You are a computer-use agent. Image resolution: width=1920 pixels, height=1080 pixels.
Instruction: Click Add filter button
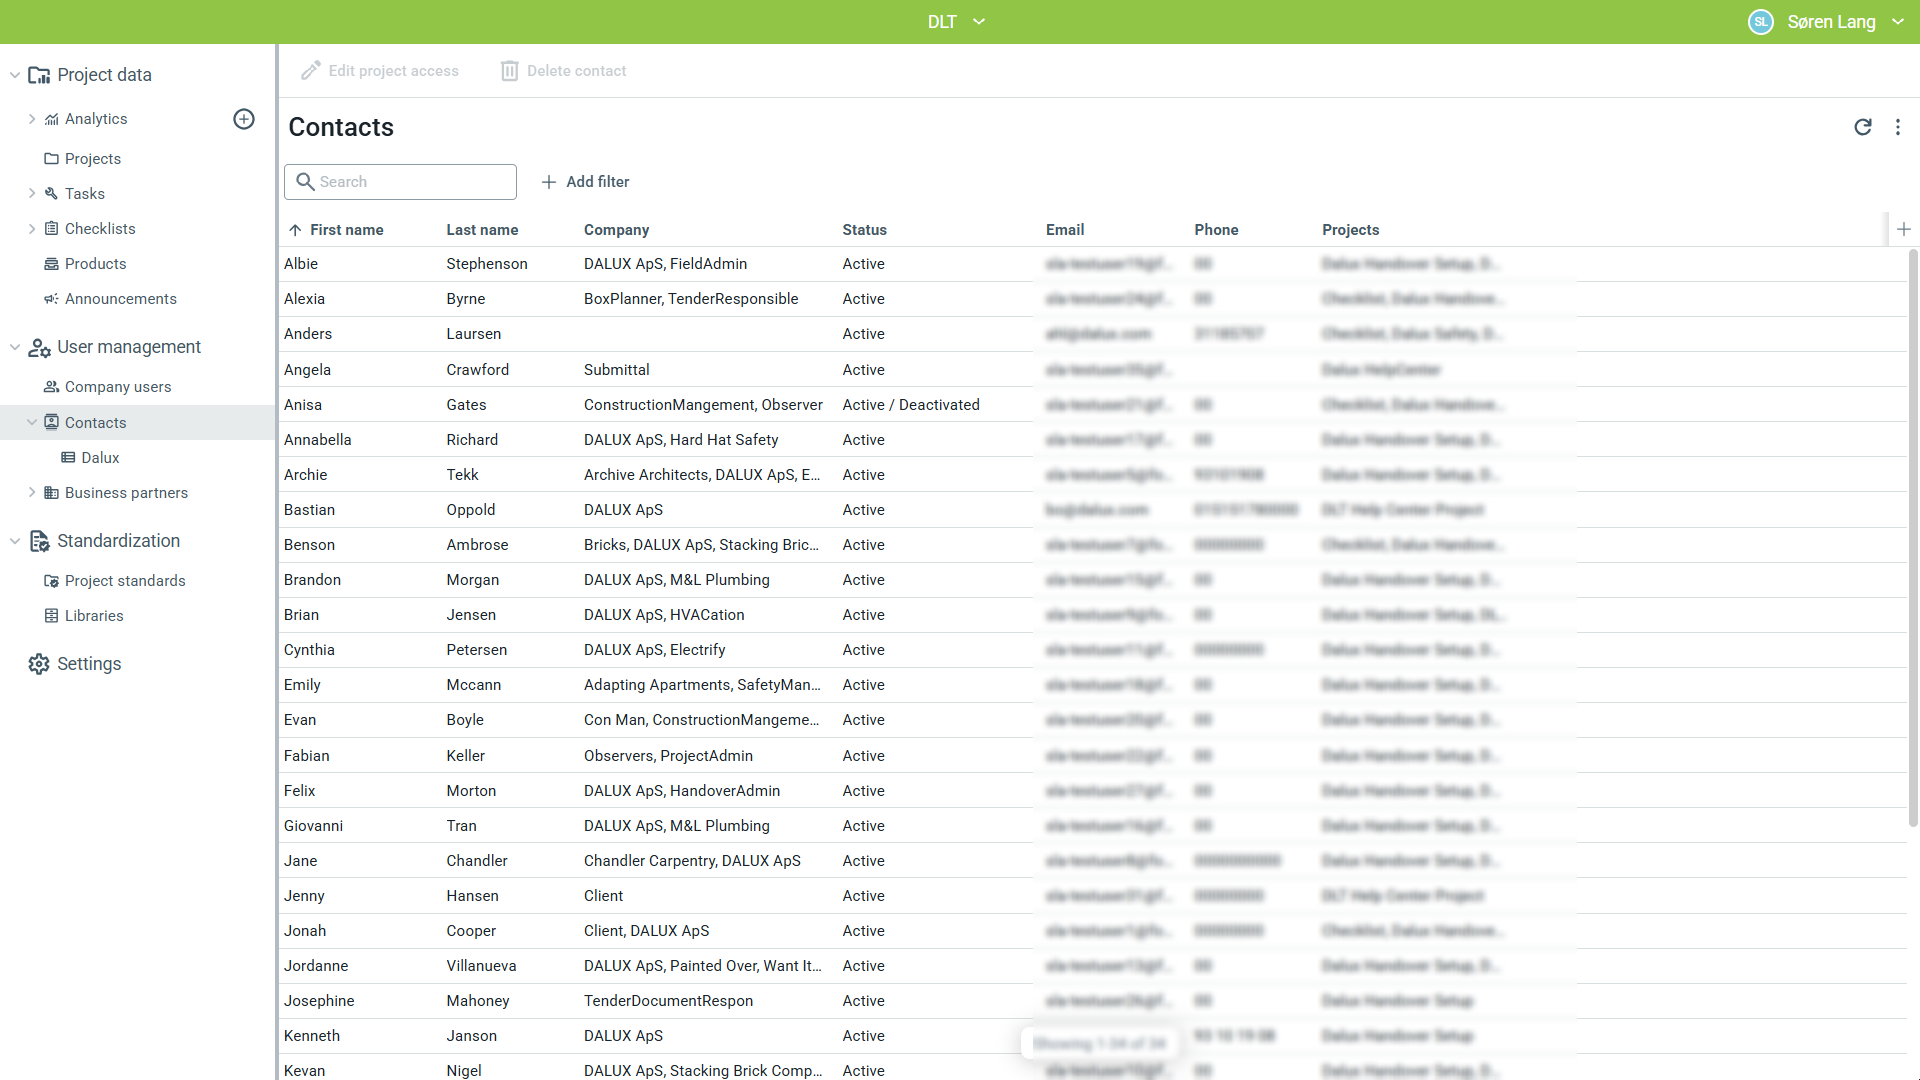[585, 182]
